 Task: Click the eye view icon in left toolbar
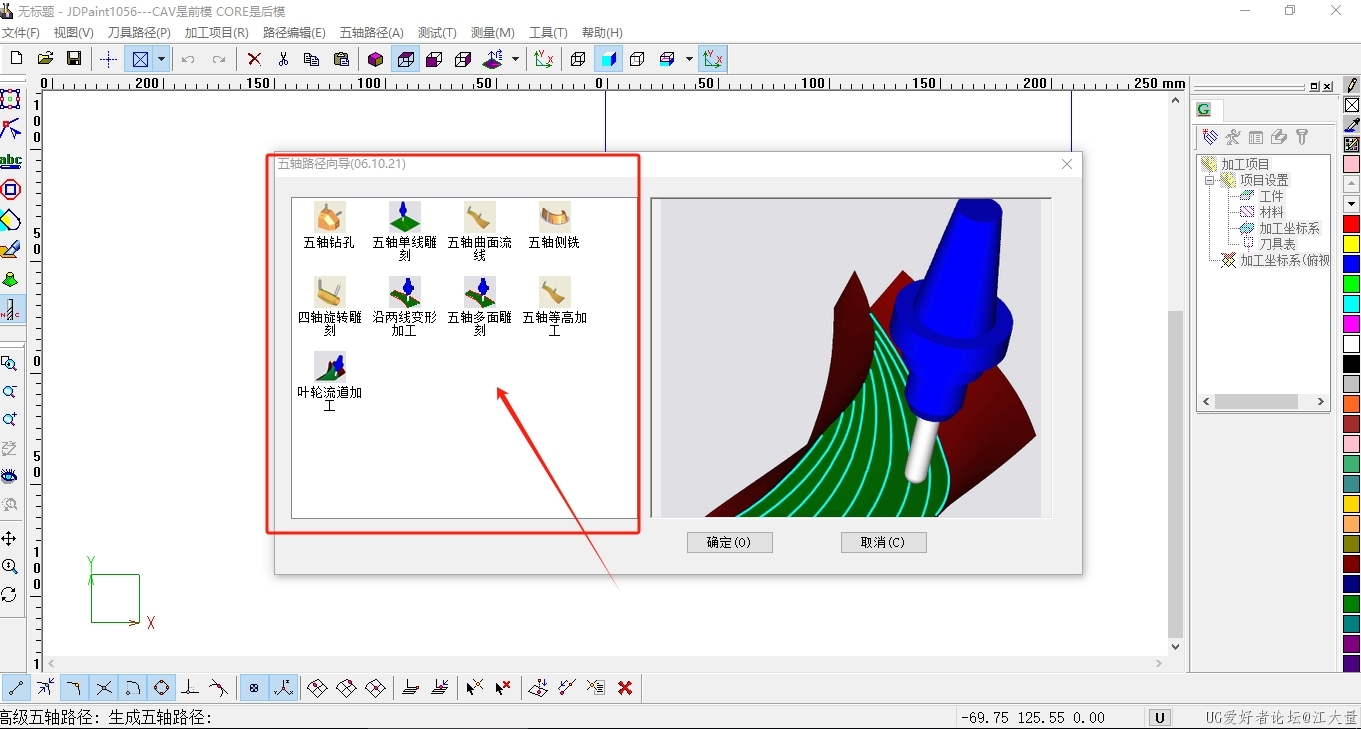(10, 476)
